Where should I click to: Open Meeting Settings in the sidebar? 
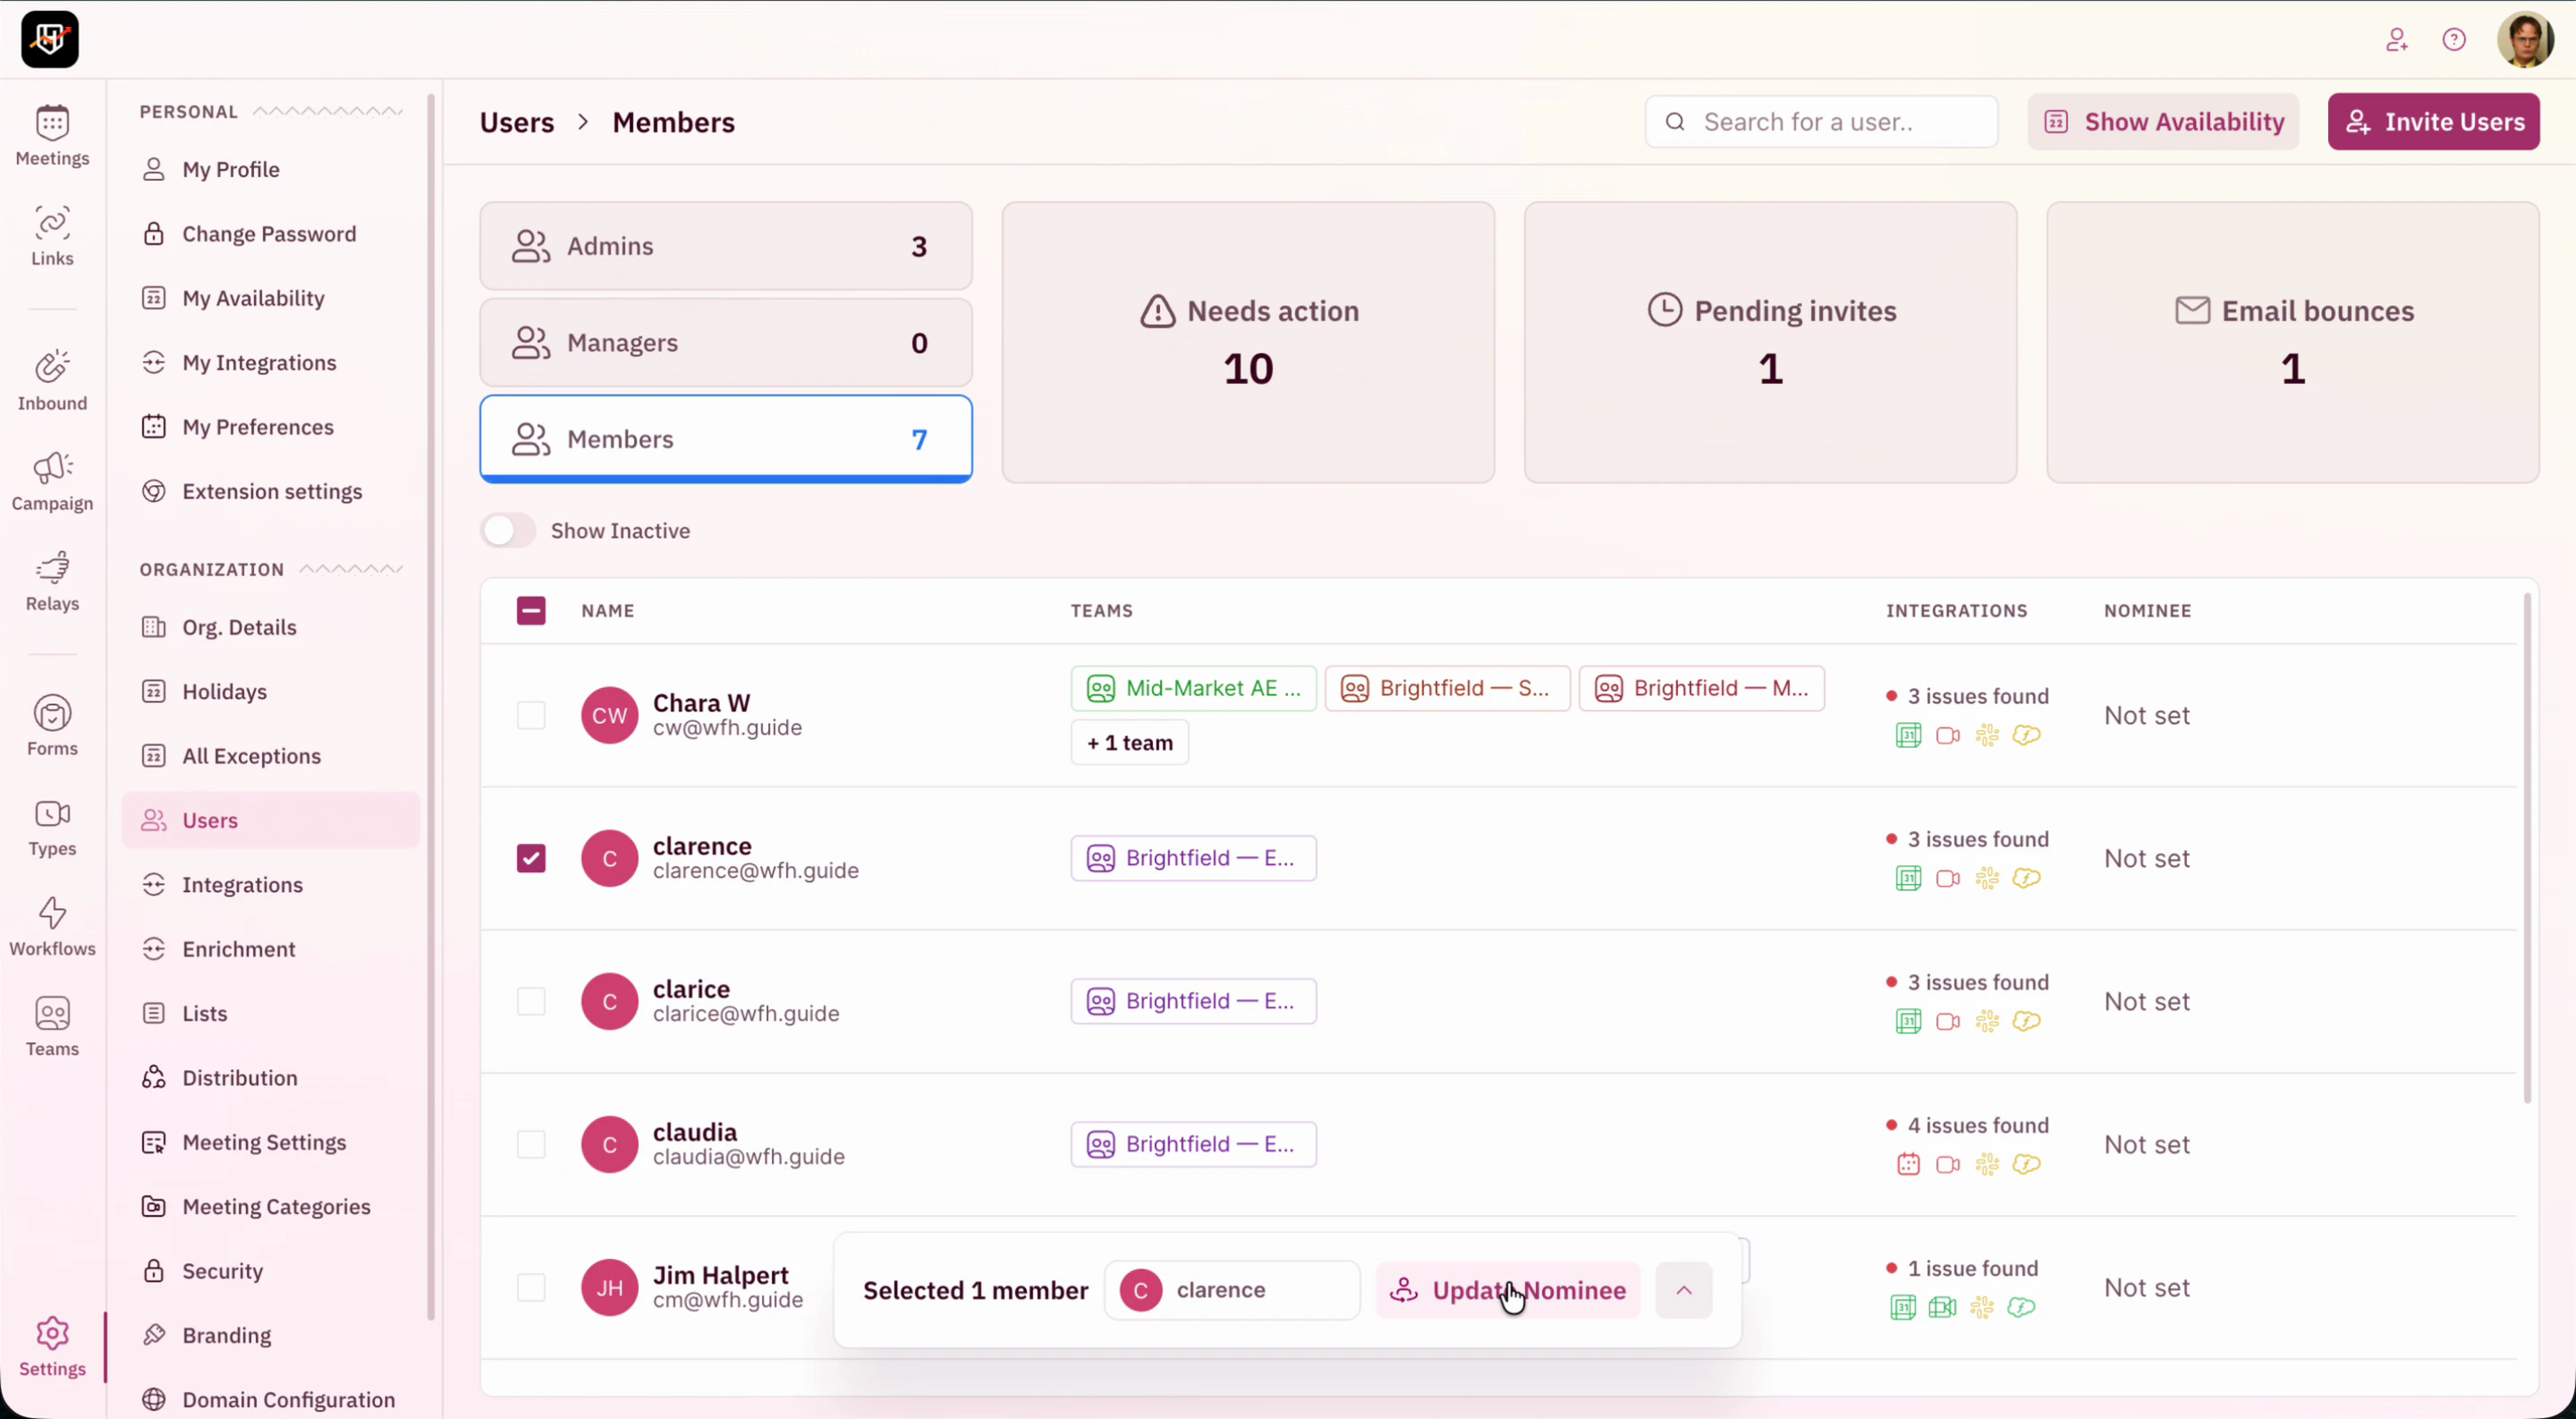click(264, 1142)
